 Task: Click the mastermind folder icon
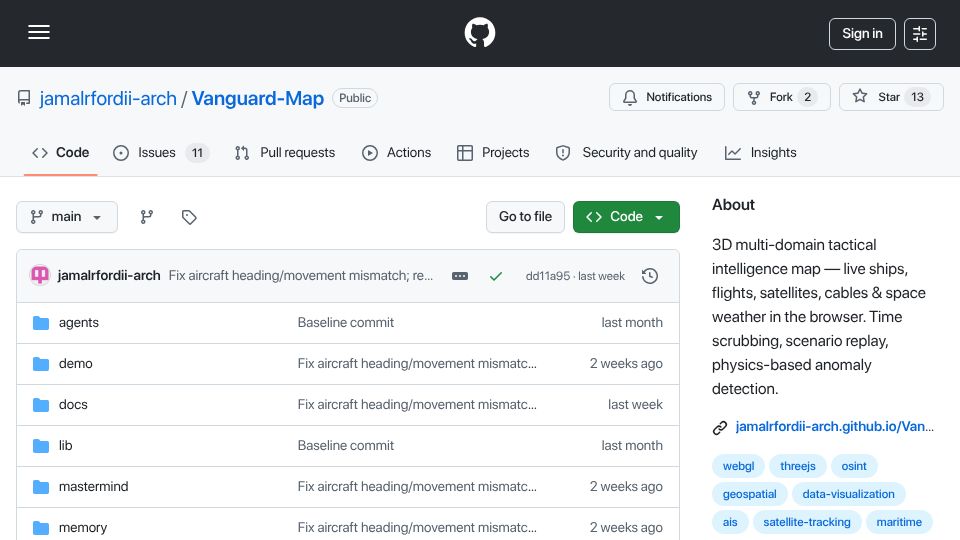(x=41, y=487)
